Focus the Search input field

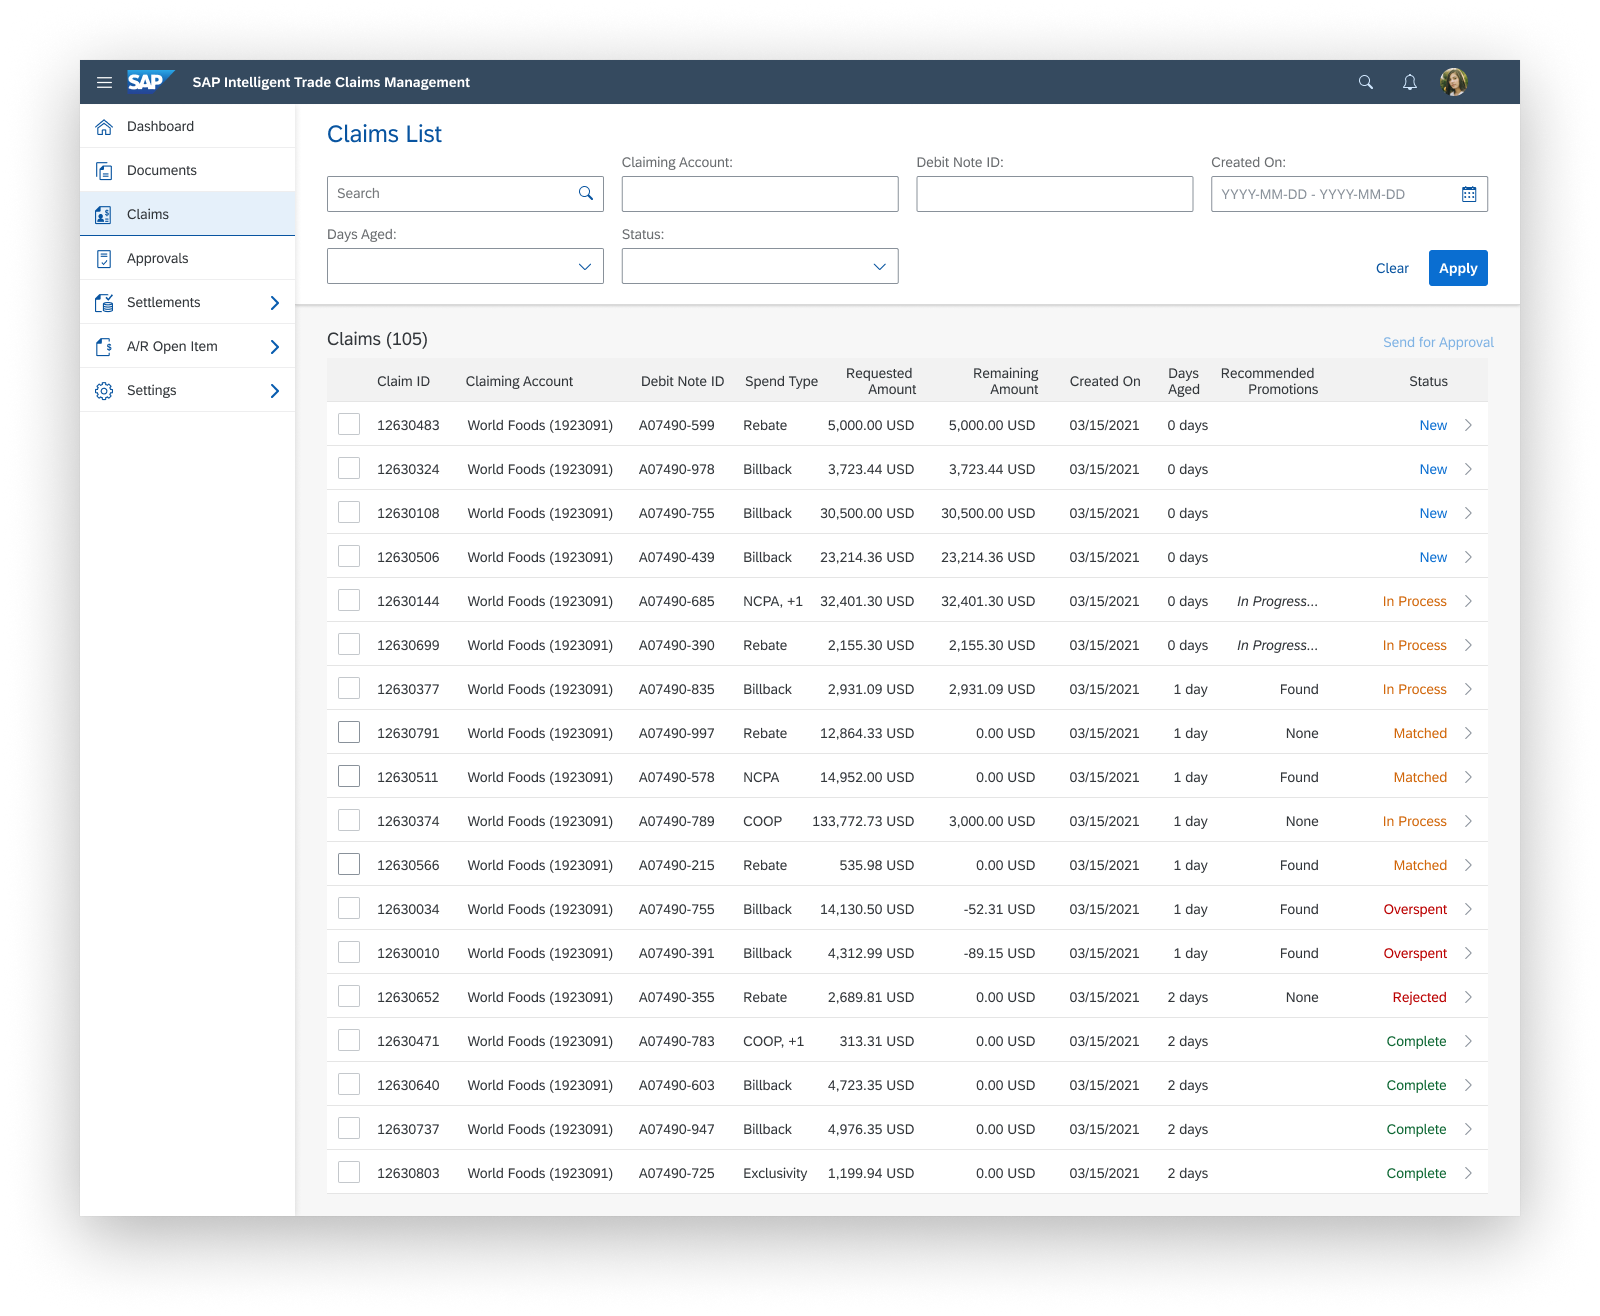tap(465, 194)
